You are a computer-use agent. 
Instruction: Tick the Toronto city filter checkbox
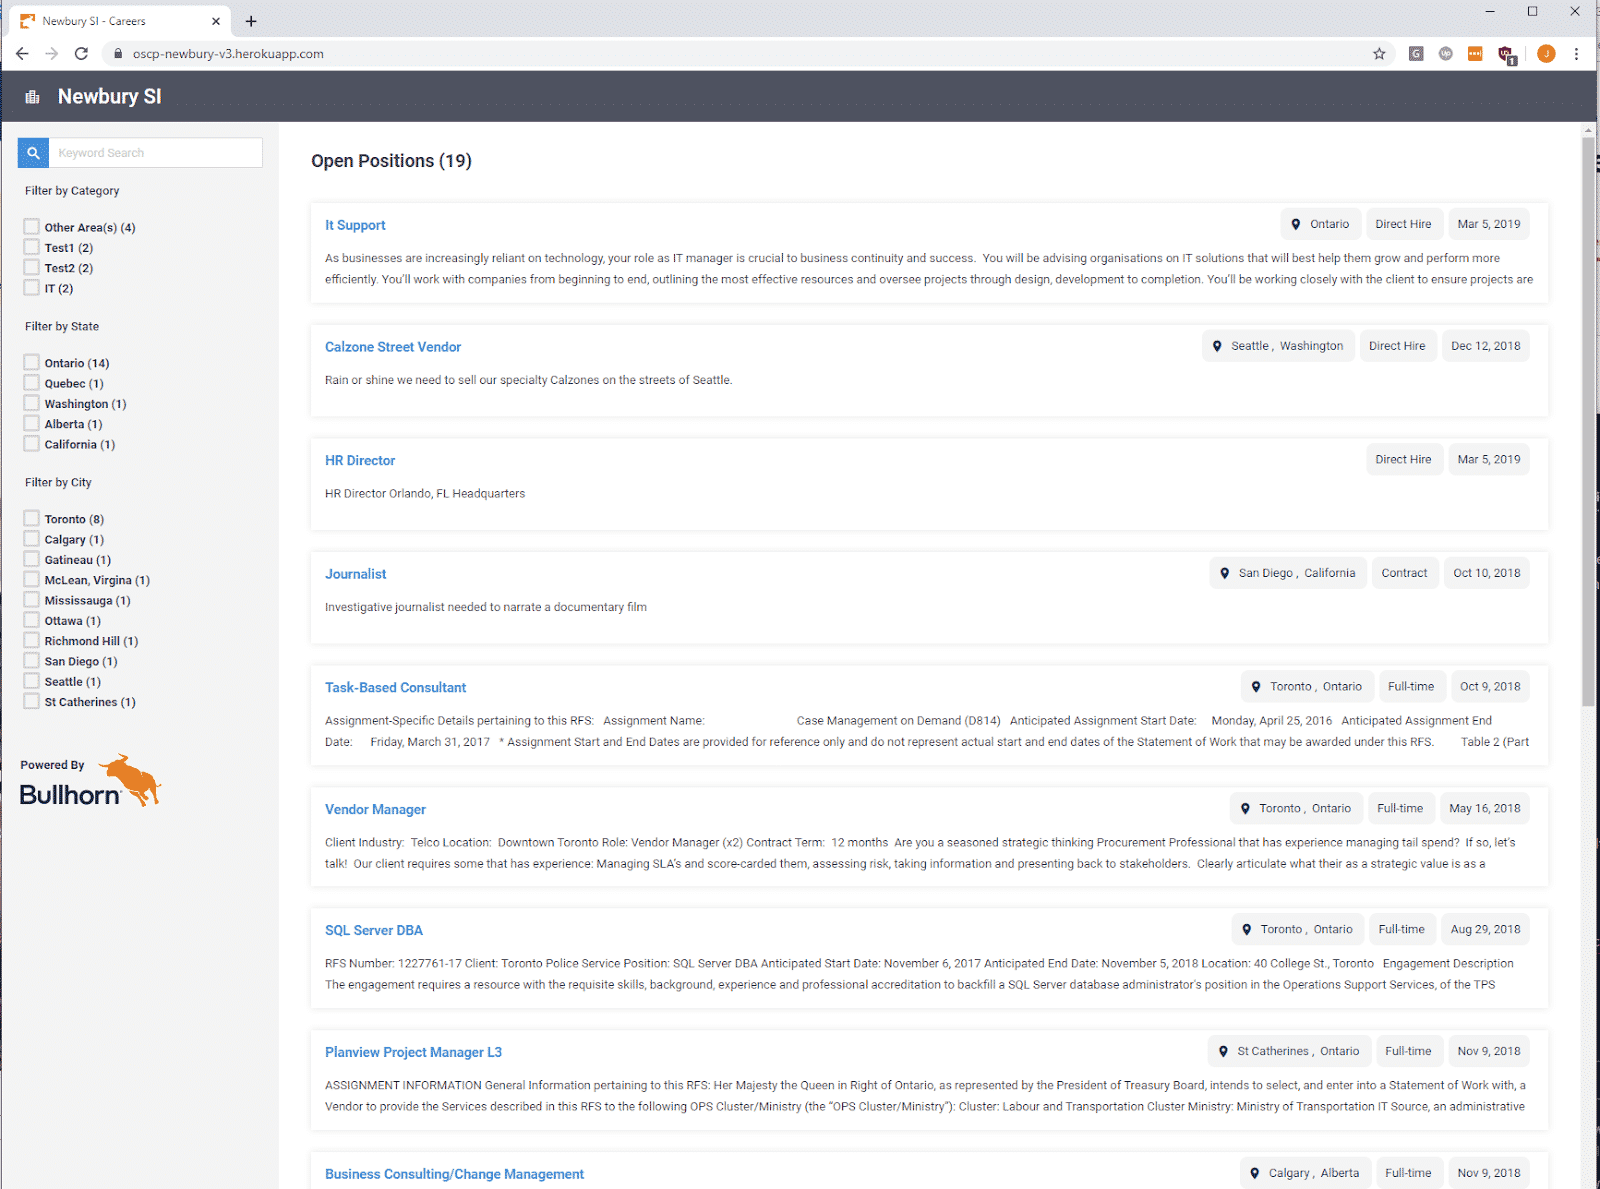tap(32, 519)
